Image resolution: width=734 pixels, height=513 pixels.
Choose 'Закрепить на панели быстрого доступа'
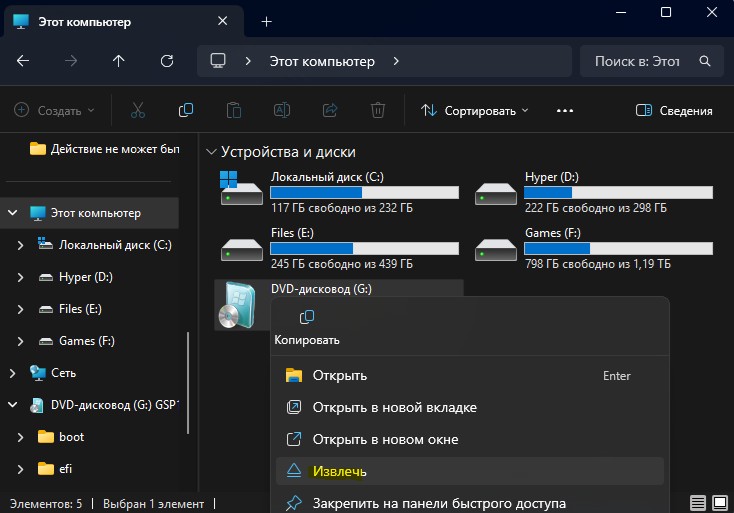coord(470,503)
